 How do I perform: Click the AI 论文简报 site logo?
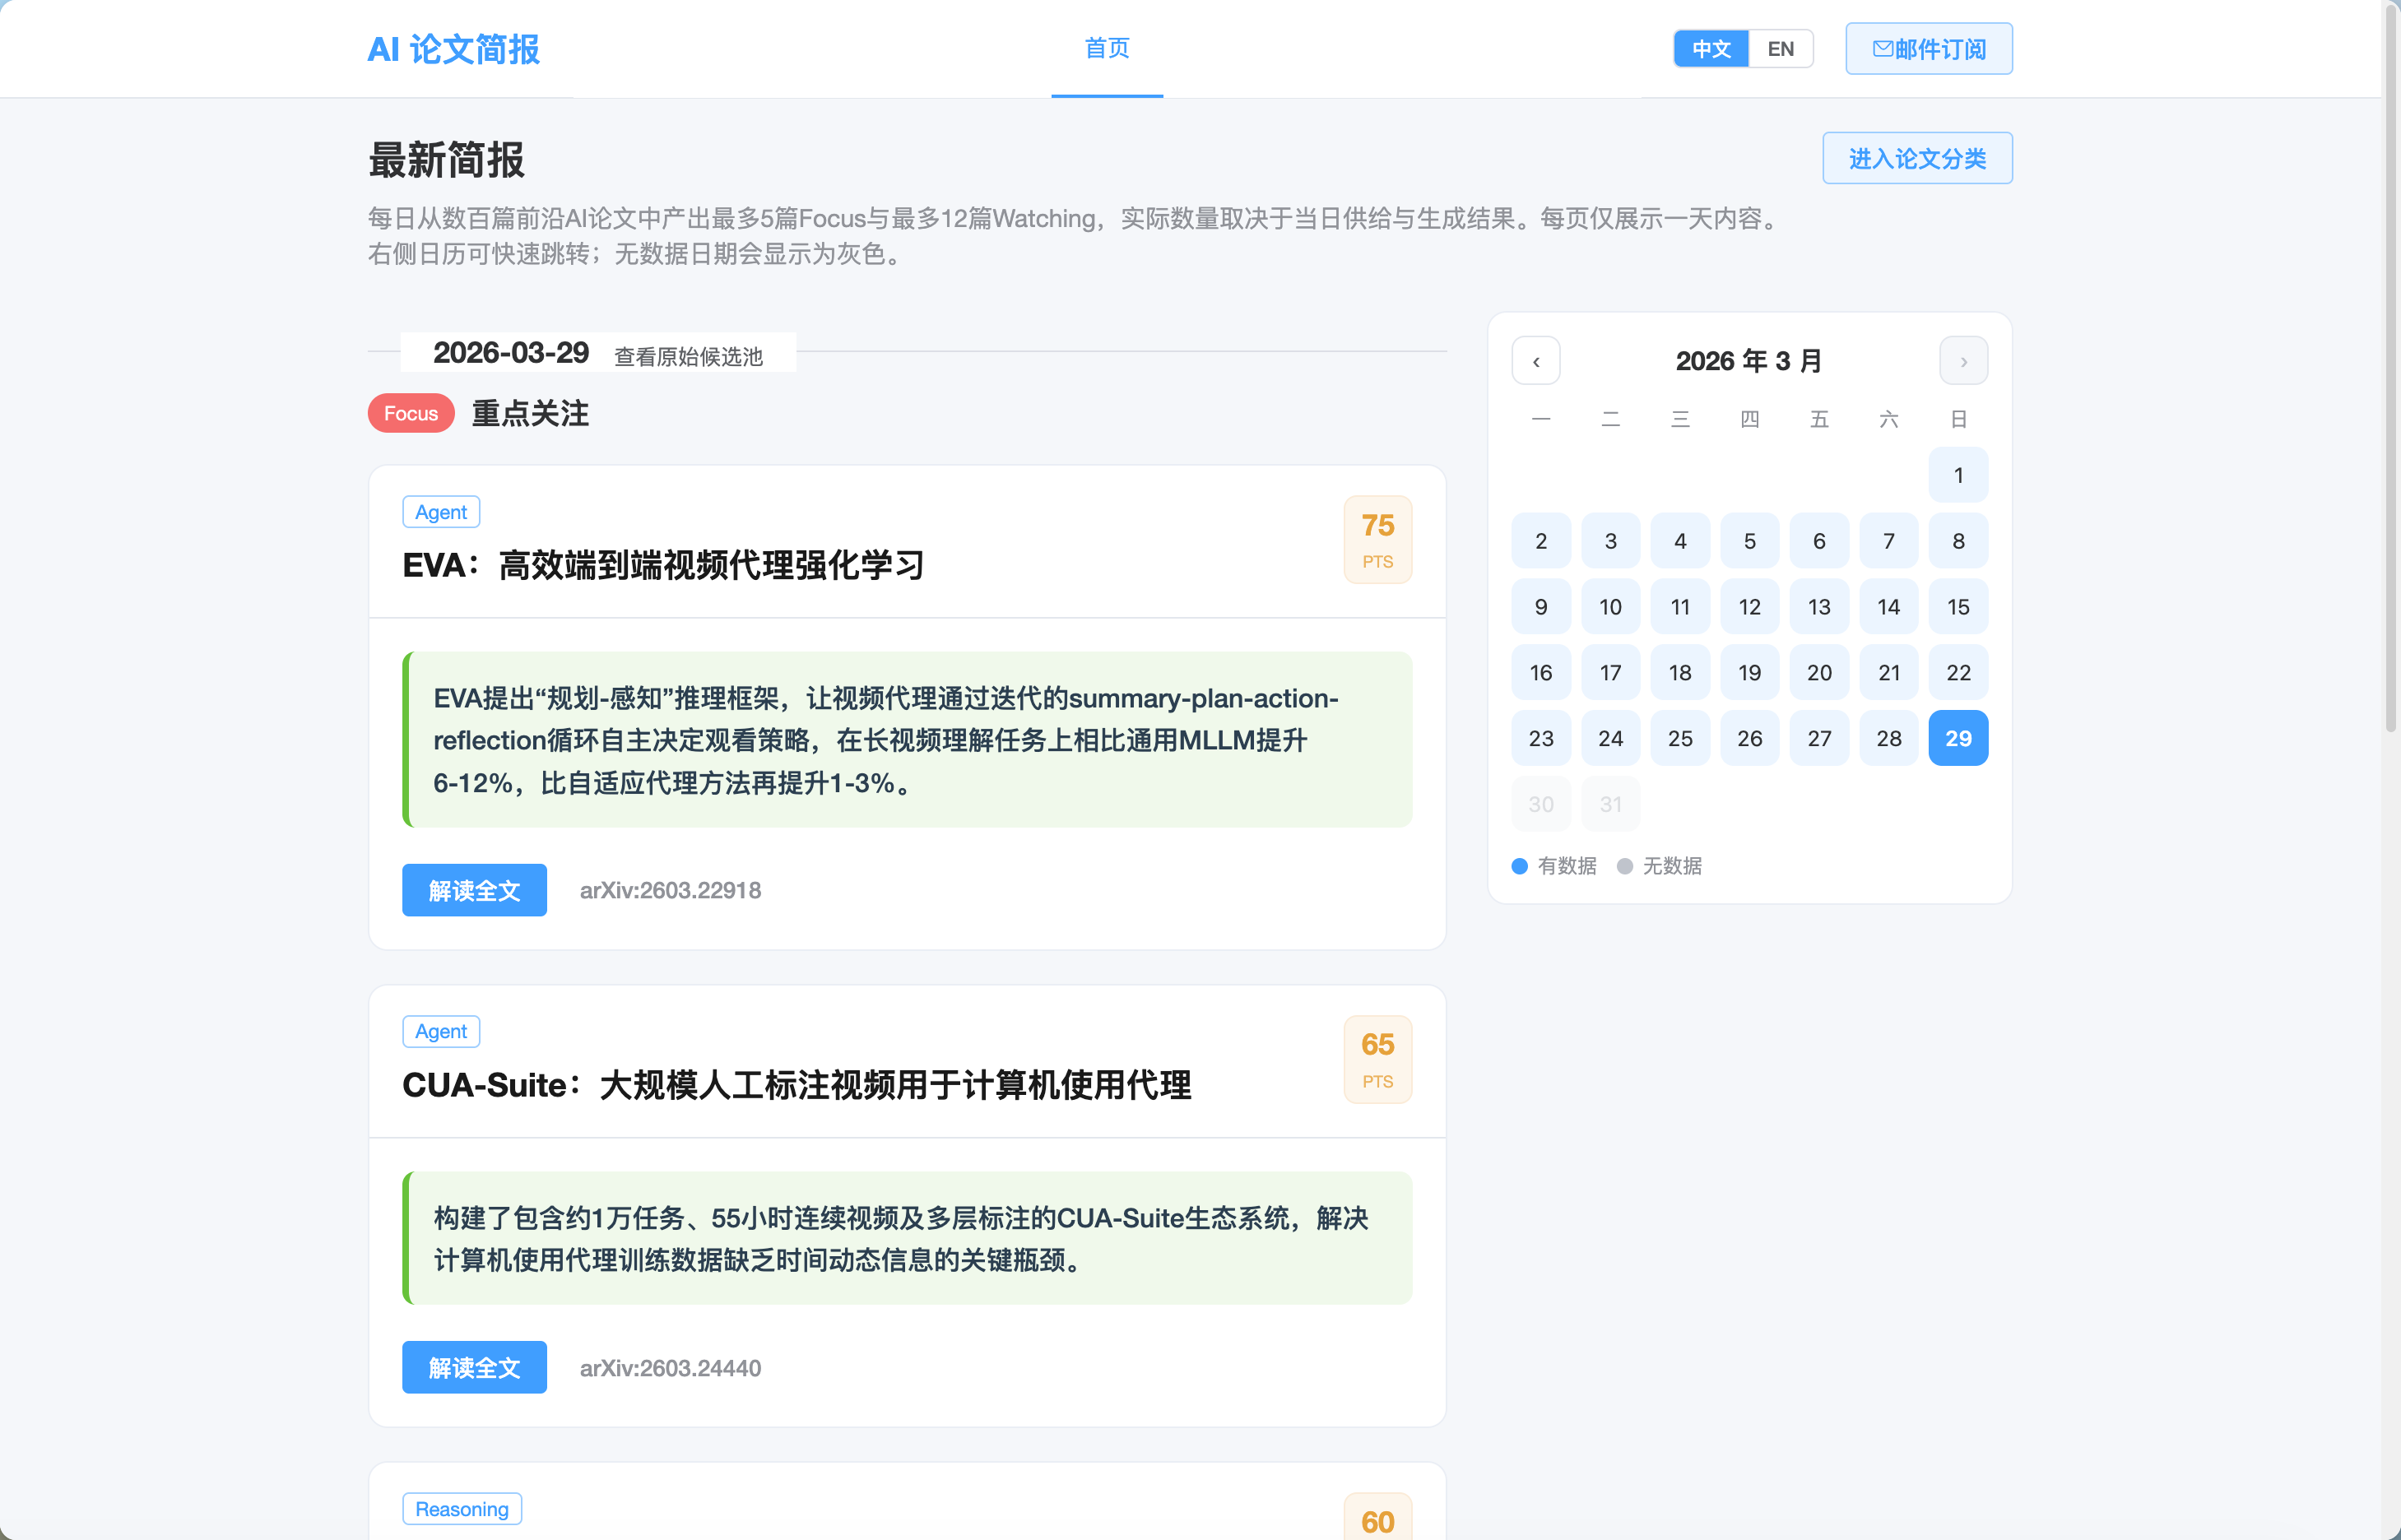[453, 49]
